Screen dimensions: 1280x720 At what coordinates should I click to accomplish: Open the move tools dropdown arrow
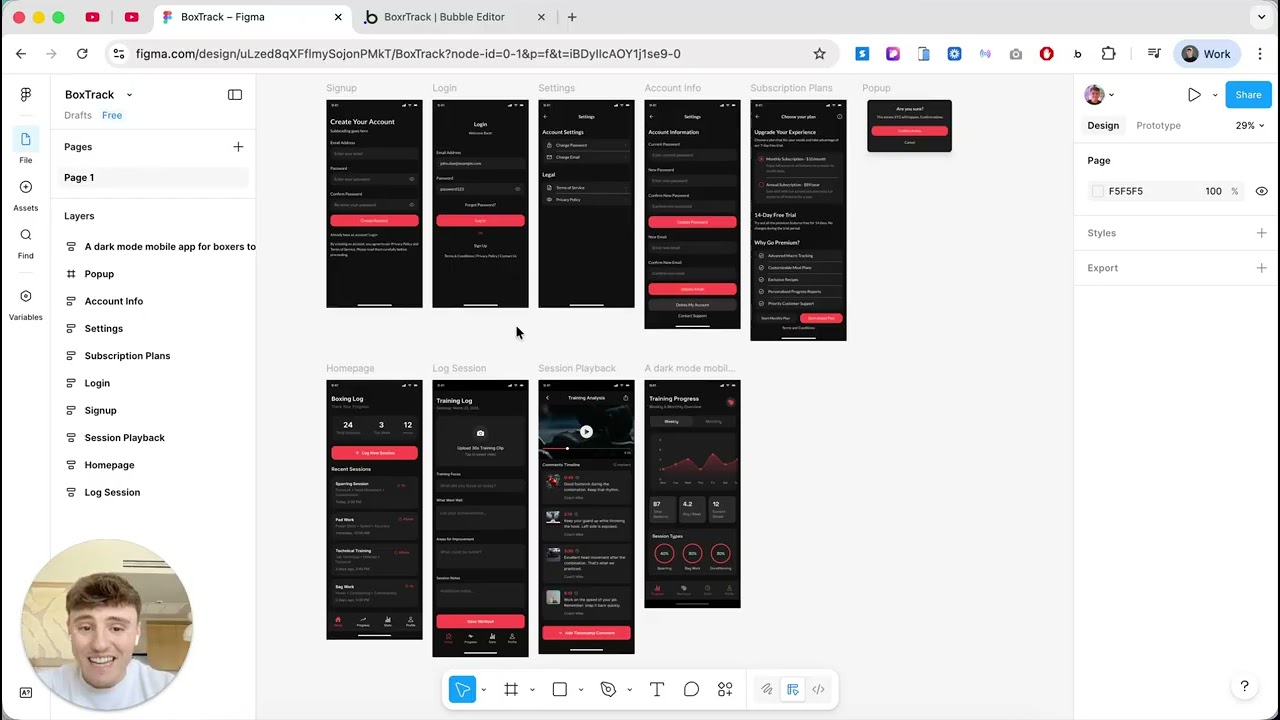[x=483, y=689]
